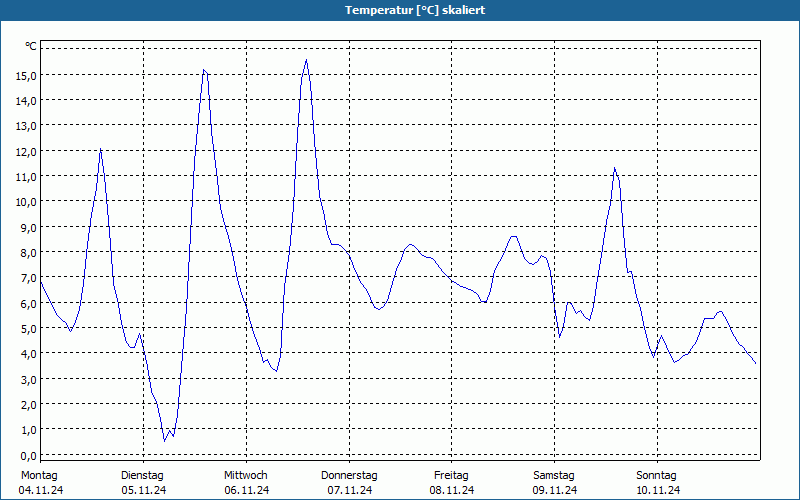
Task: Click the 2,0 axis value
Action: coord(29,405)
